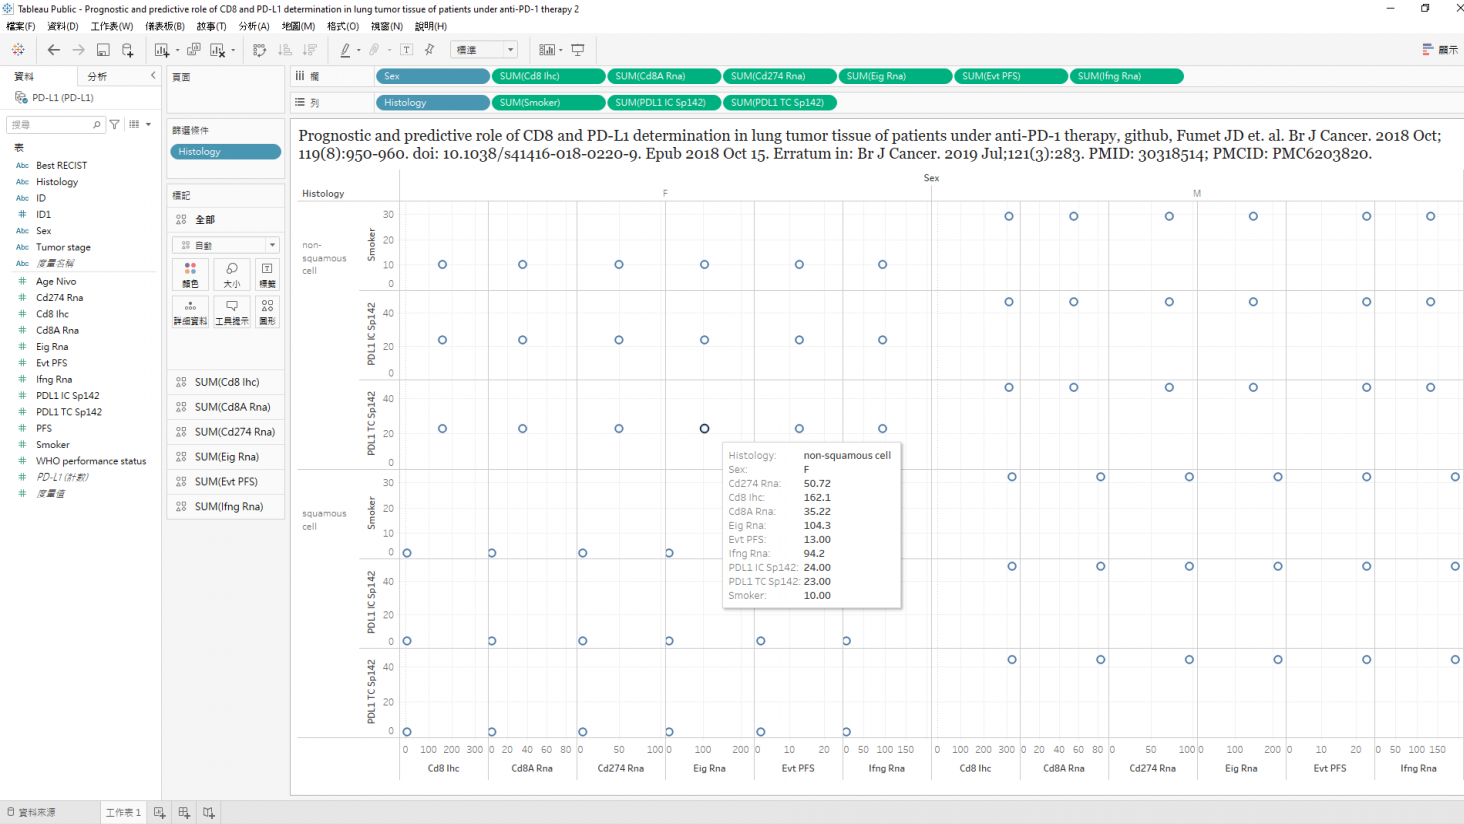The image size is (1464, 824).
Task: Click the Duplicate worksheet toolbar icon
Action: click(x=193, y=50)
